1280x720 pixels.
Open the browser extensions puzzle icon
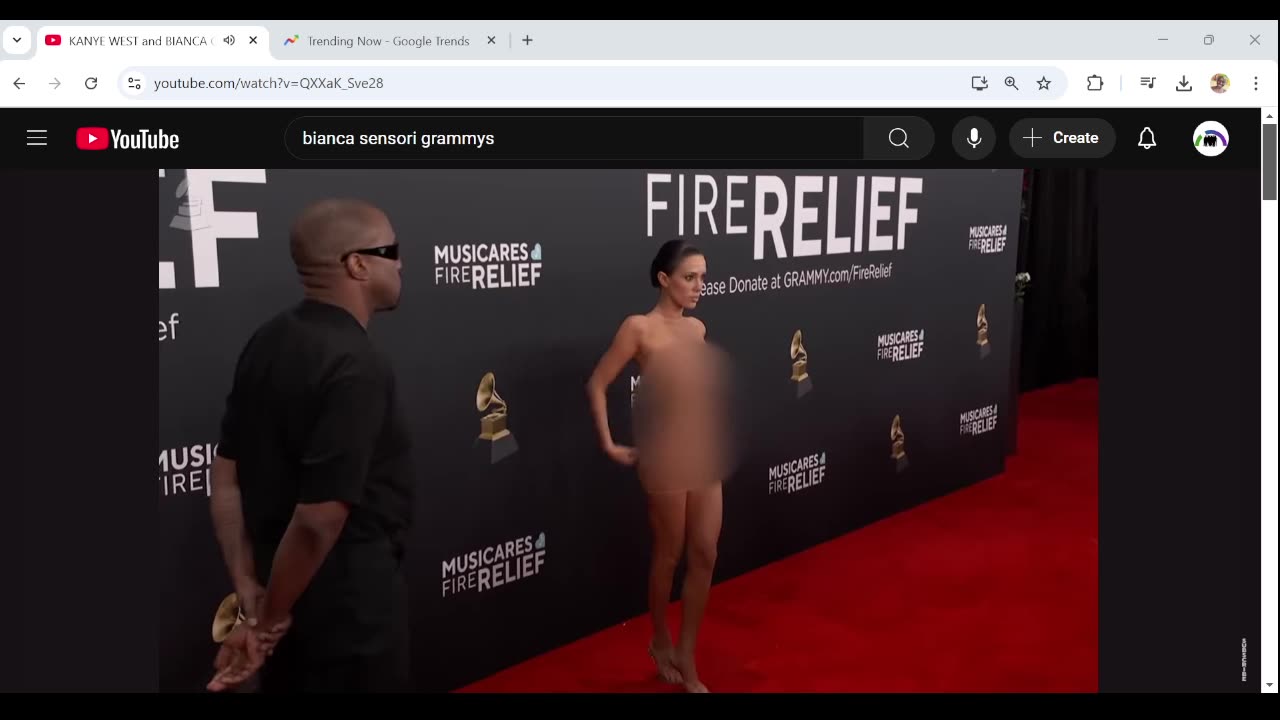(x=1095, y=83)
